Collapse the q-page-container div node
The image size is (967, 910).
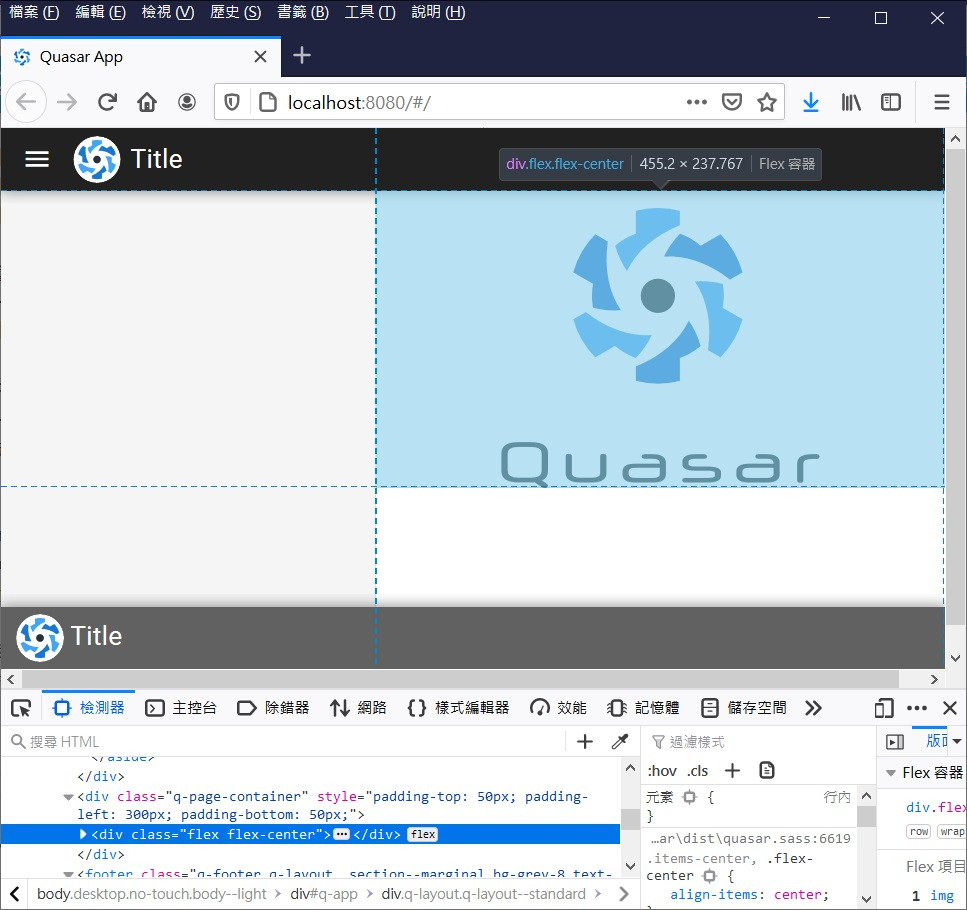[x=68, y=797]
